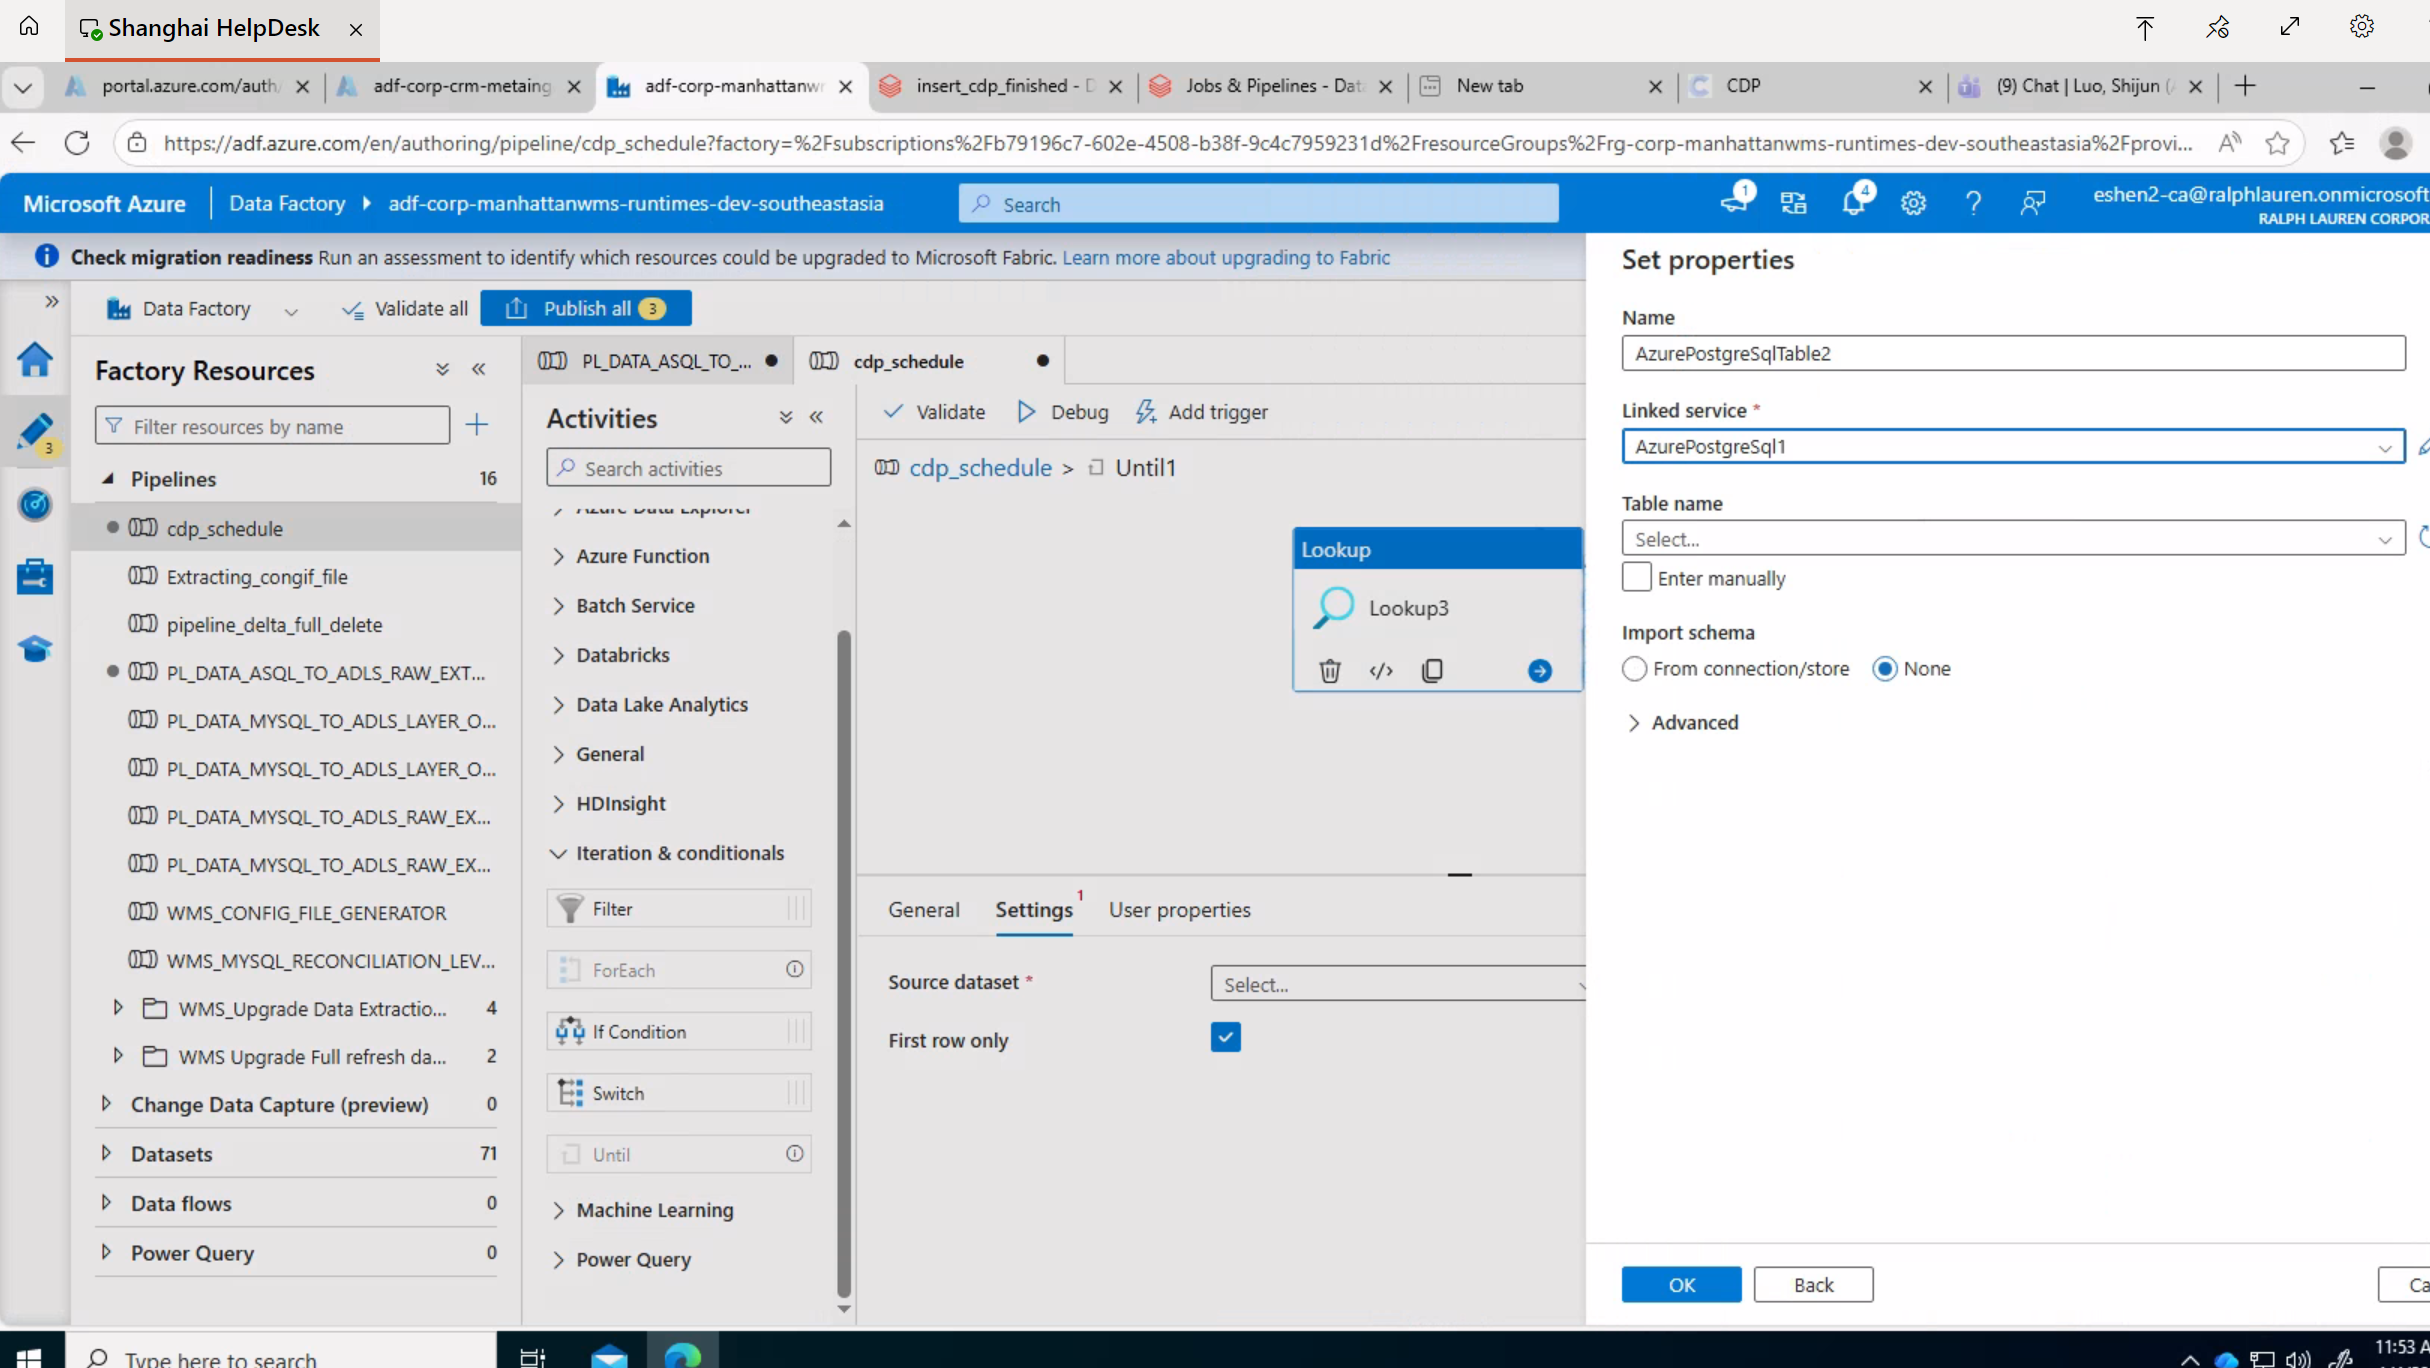2430x1368 pixels.
Task: Select the From connection/store radio button
Action: pos(1634,668)
